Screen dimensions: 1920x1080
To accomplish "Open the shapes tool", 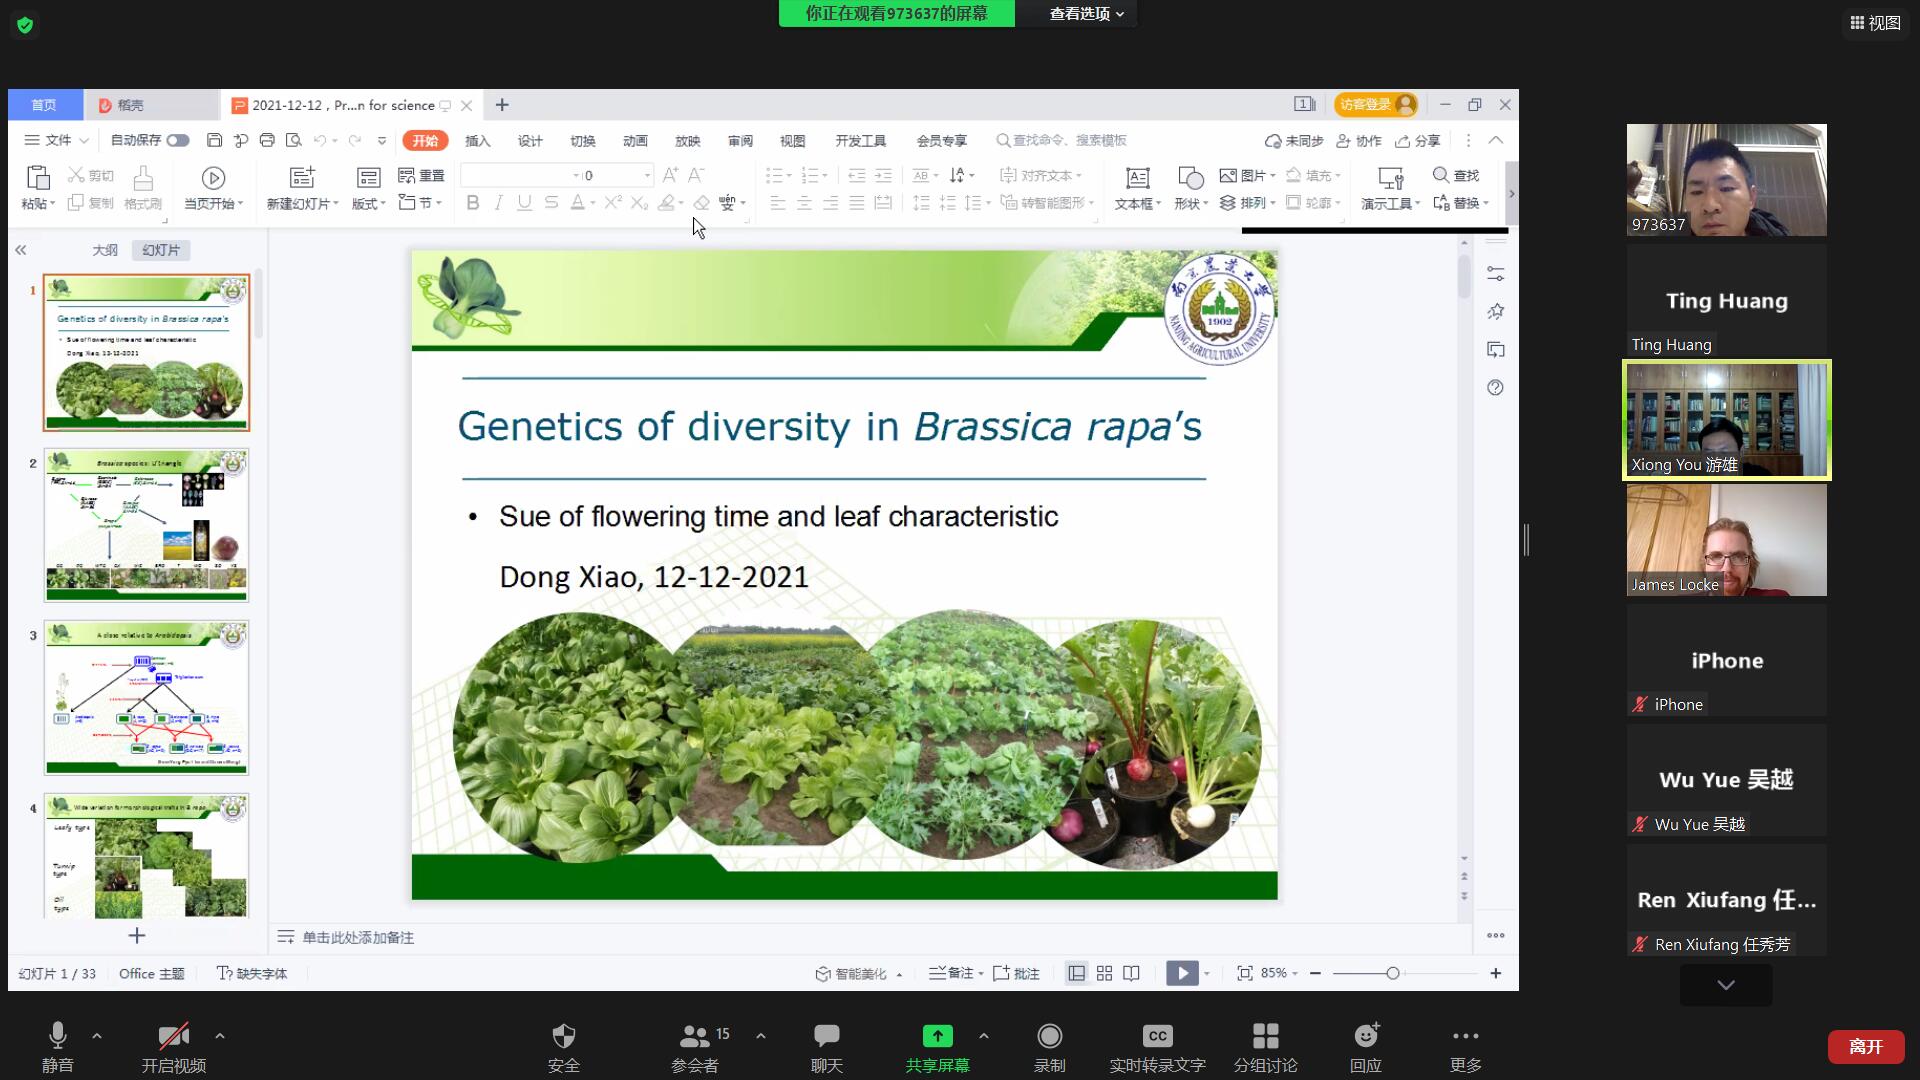I will 1190,179.
